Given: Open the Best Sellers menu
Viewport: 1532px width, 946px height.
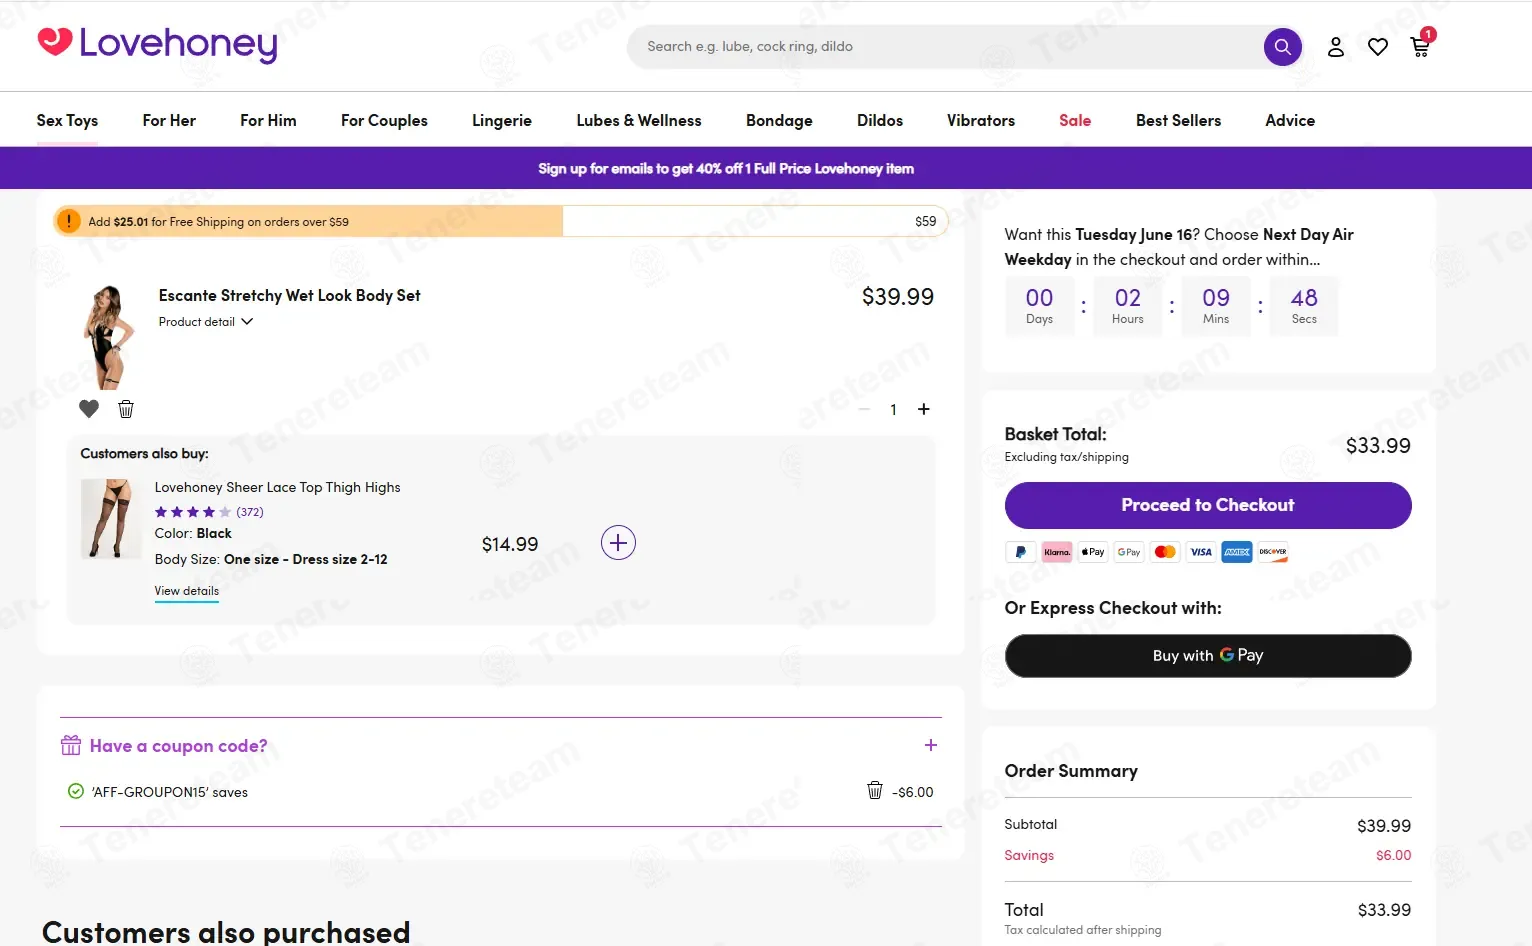Looking at the screenshot, I should pyautogui.click(x=1178, y=120).
